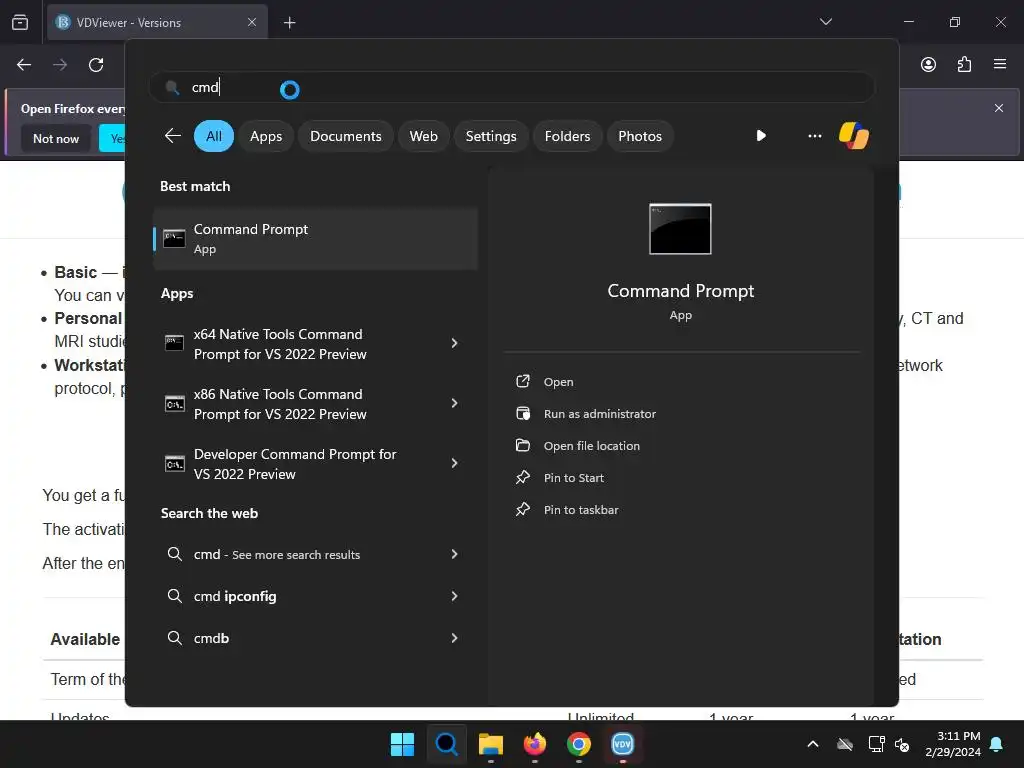
Task: Expand the cmd ipconfig chevron
Action: pos(455,596)
